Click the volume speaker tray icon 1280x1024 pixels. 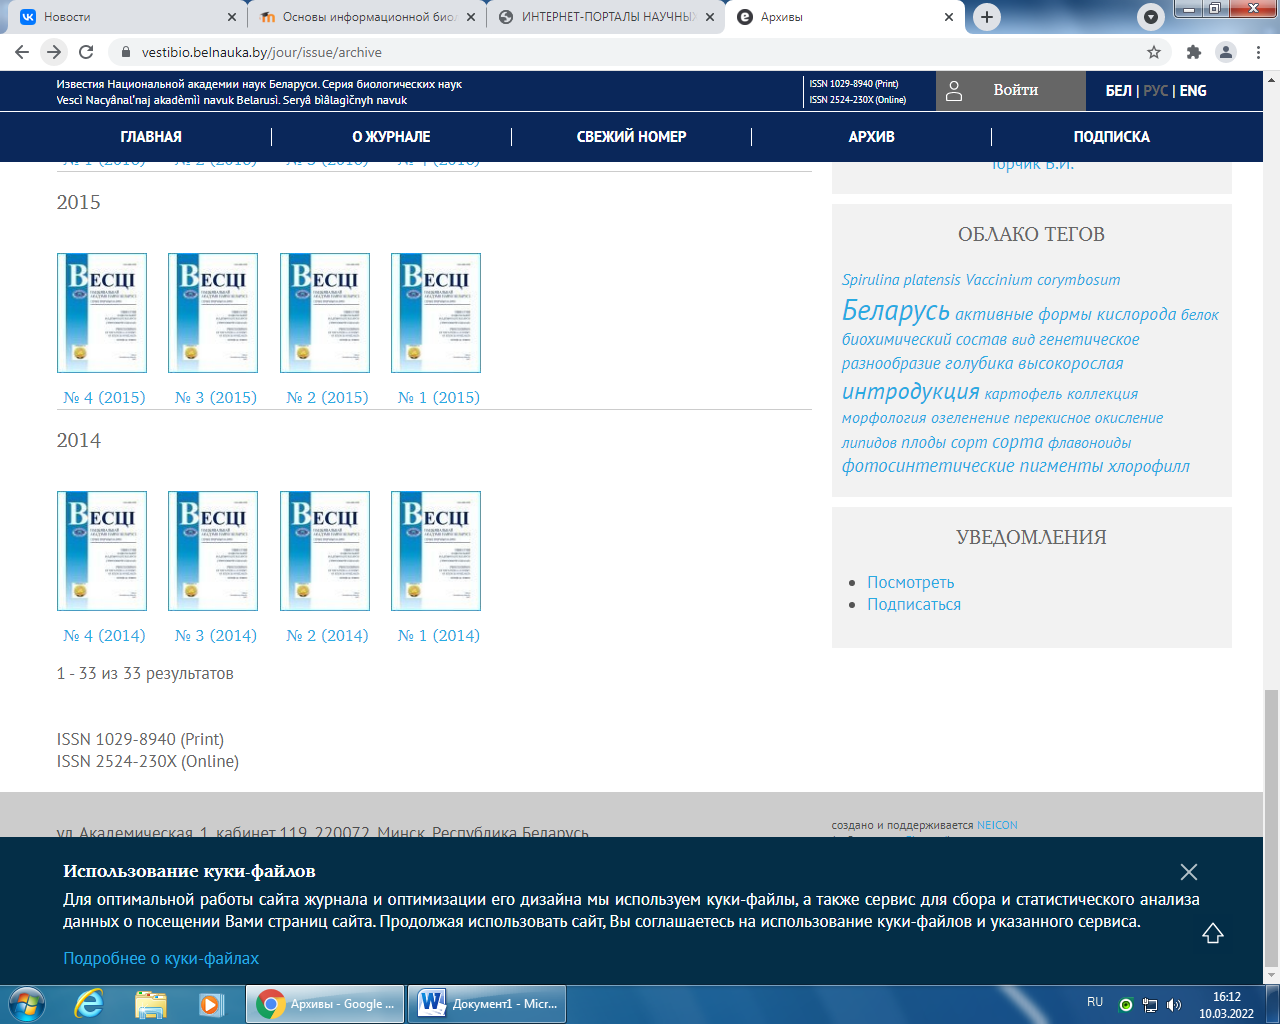(1173, 1005)
